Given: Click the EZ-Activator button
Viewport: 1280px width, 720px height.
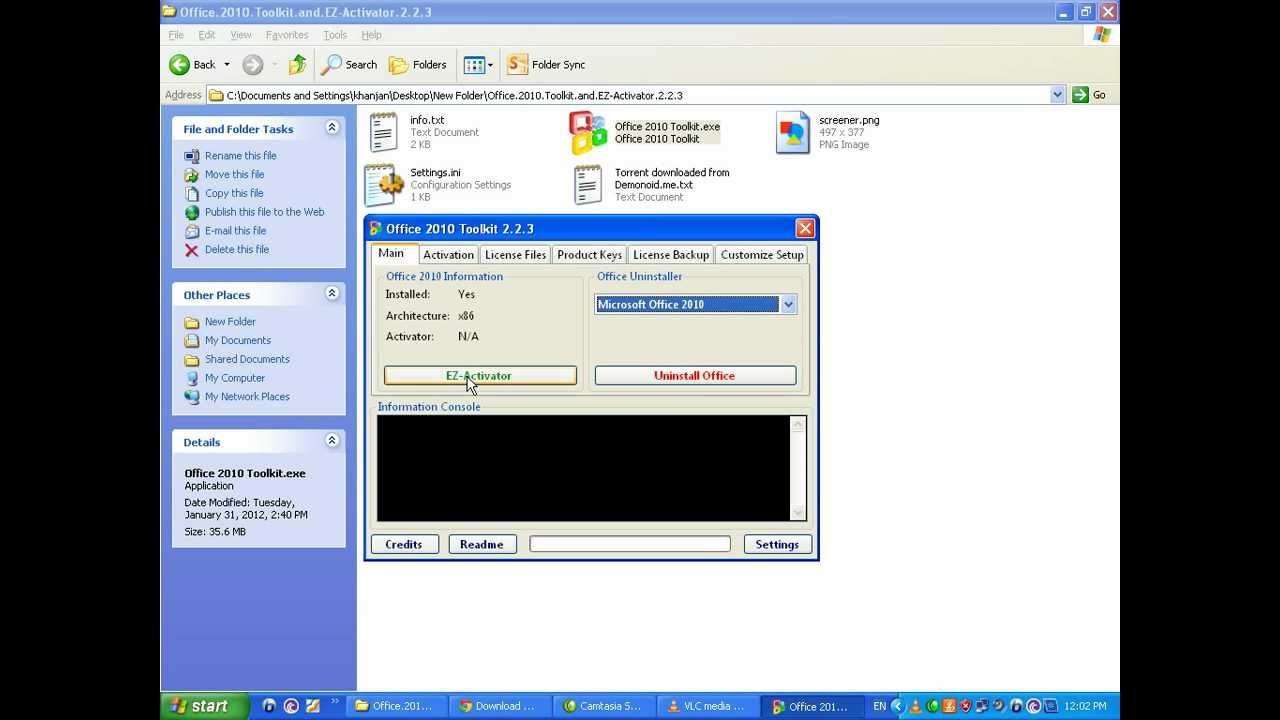Looking at the screenshot, I should [480, 376].
